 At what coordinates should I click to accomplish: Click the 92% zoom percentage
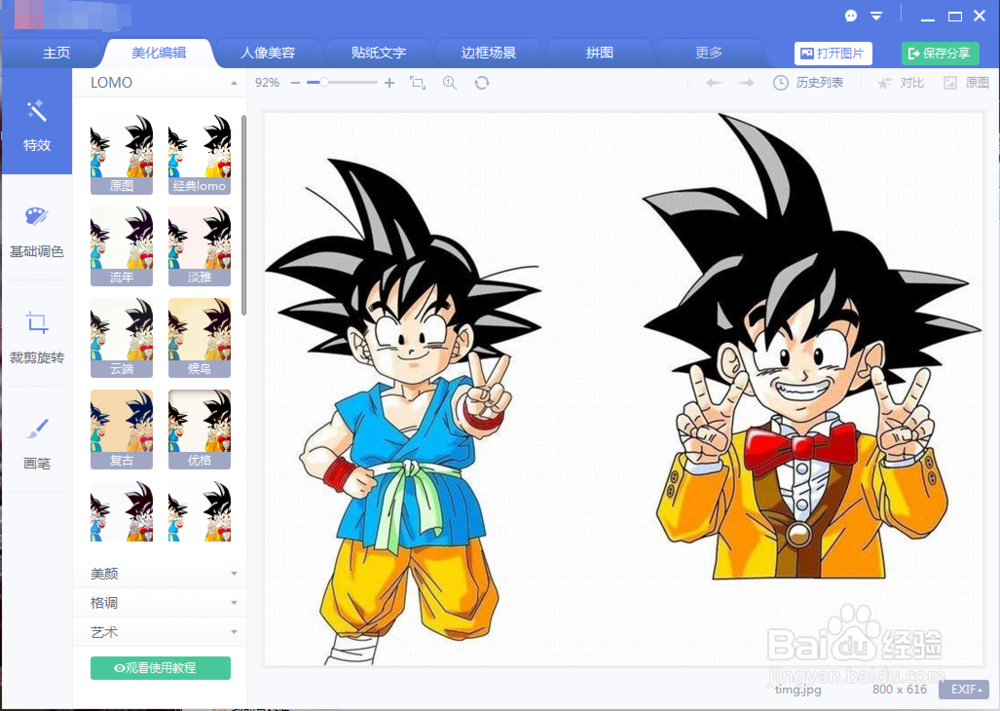(x=267, y=83)
